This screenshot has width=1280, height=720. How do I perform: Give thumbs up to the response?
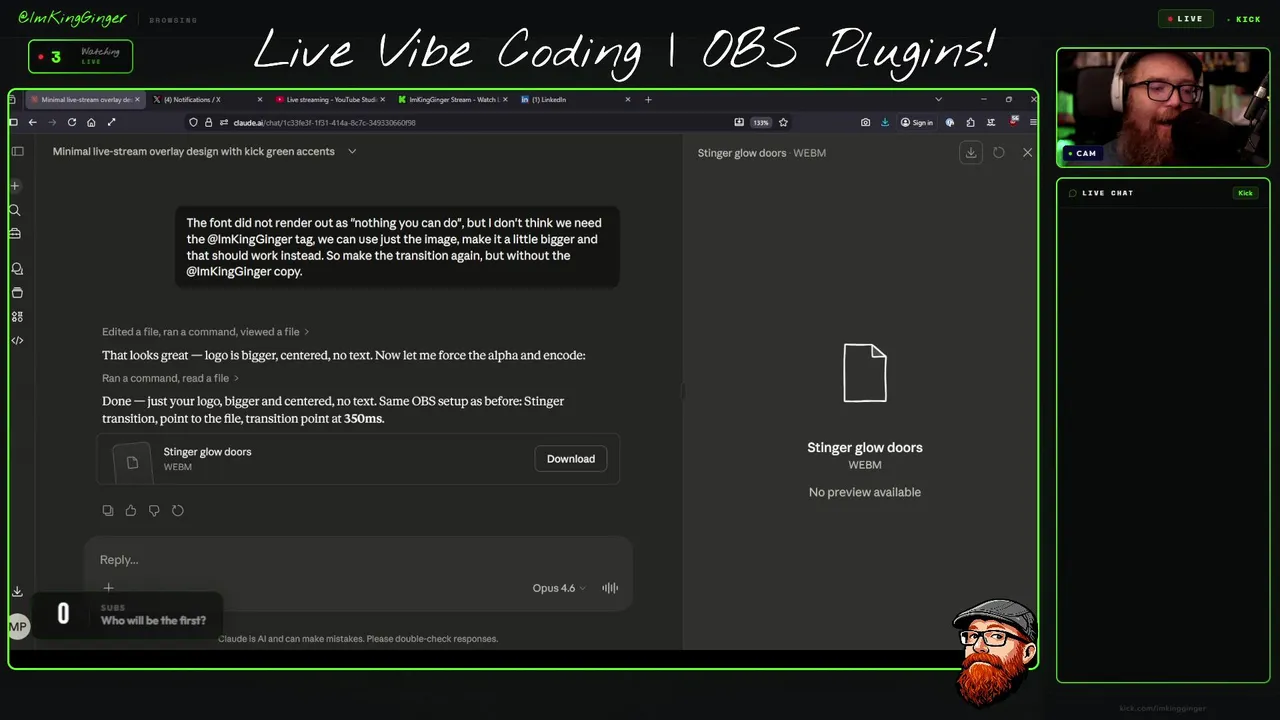131,511
